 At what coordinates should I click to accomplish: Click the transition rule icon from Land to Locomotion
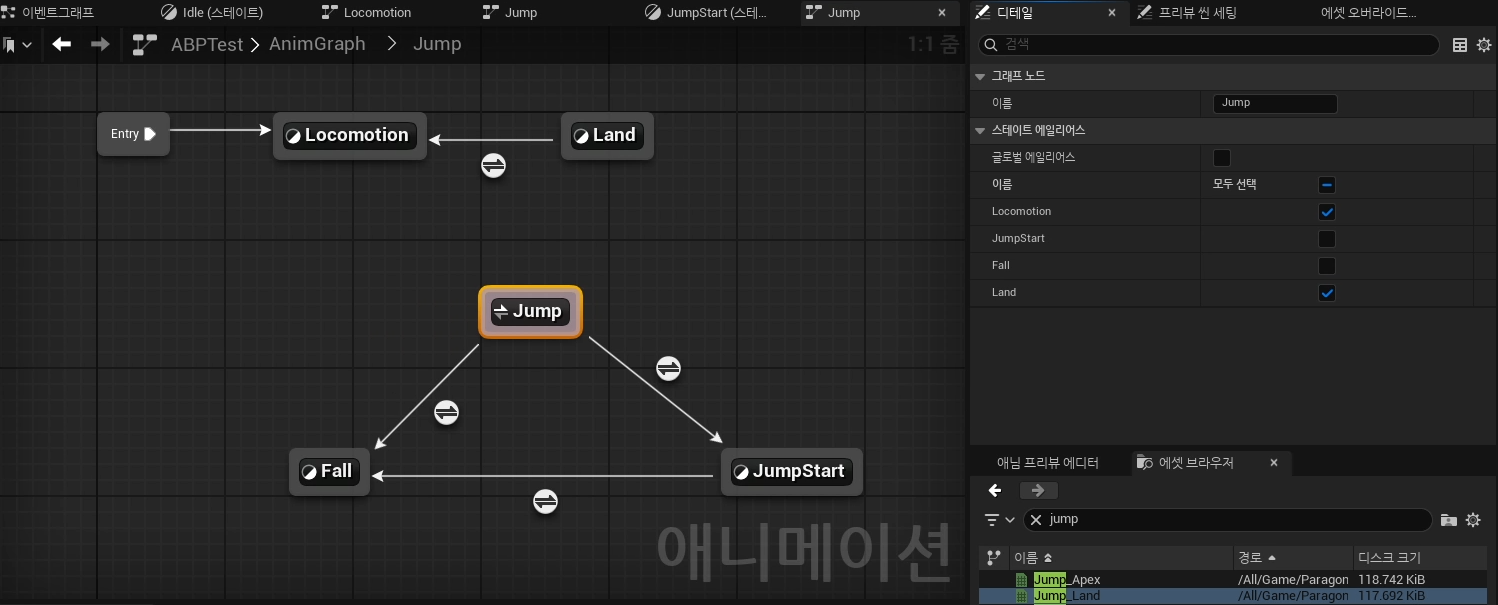(x=493, y=166)
